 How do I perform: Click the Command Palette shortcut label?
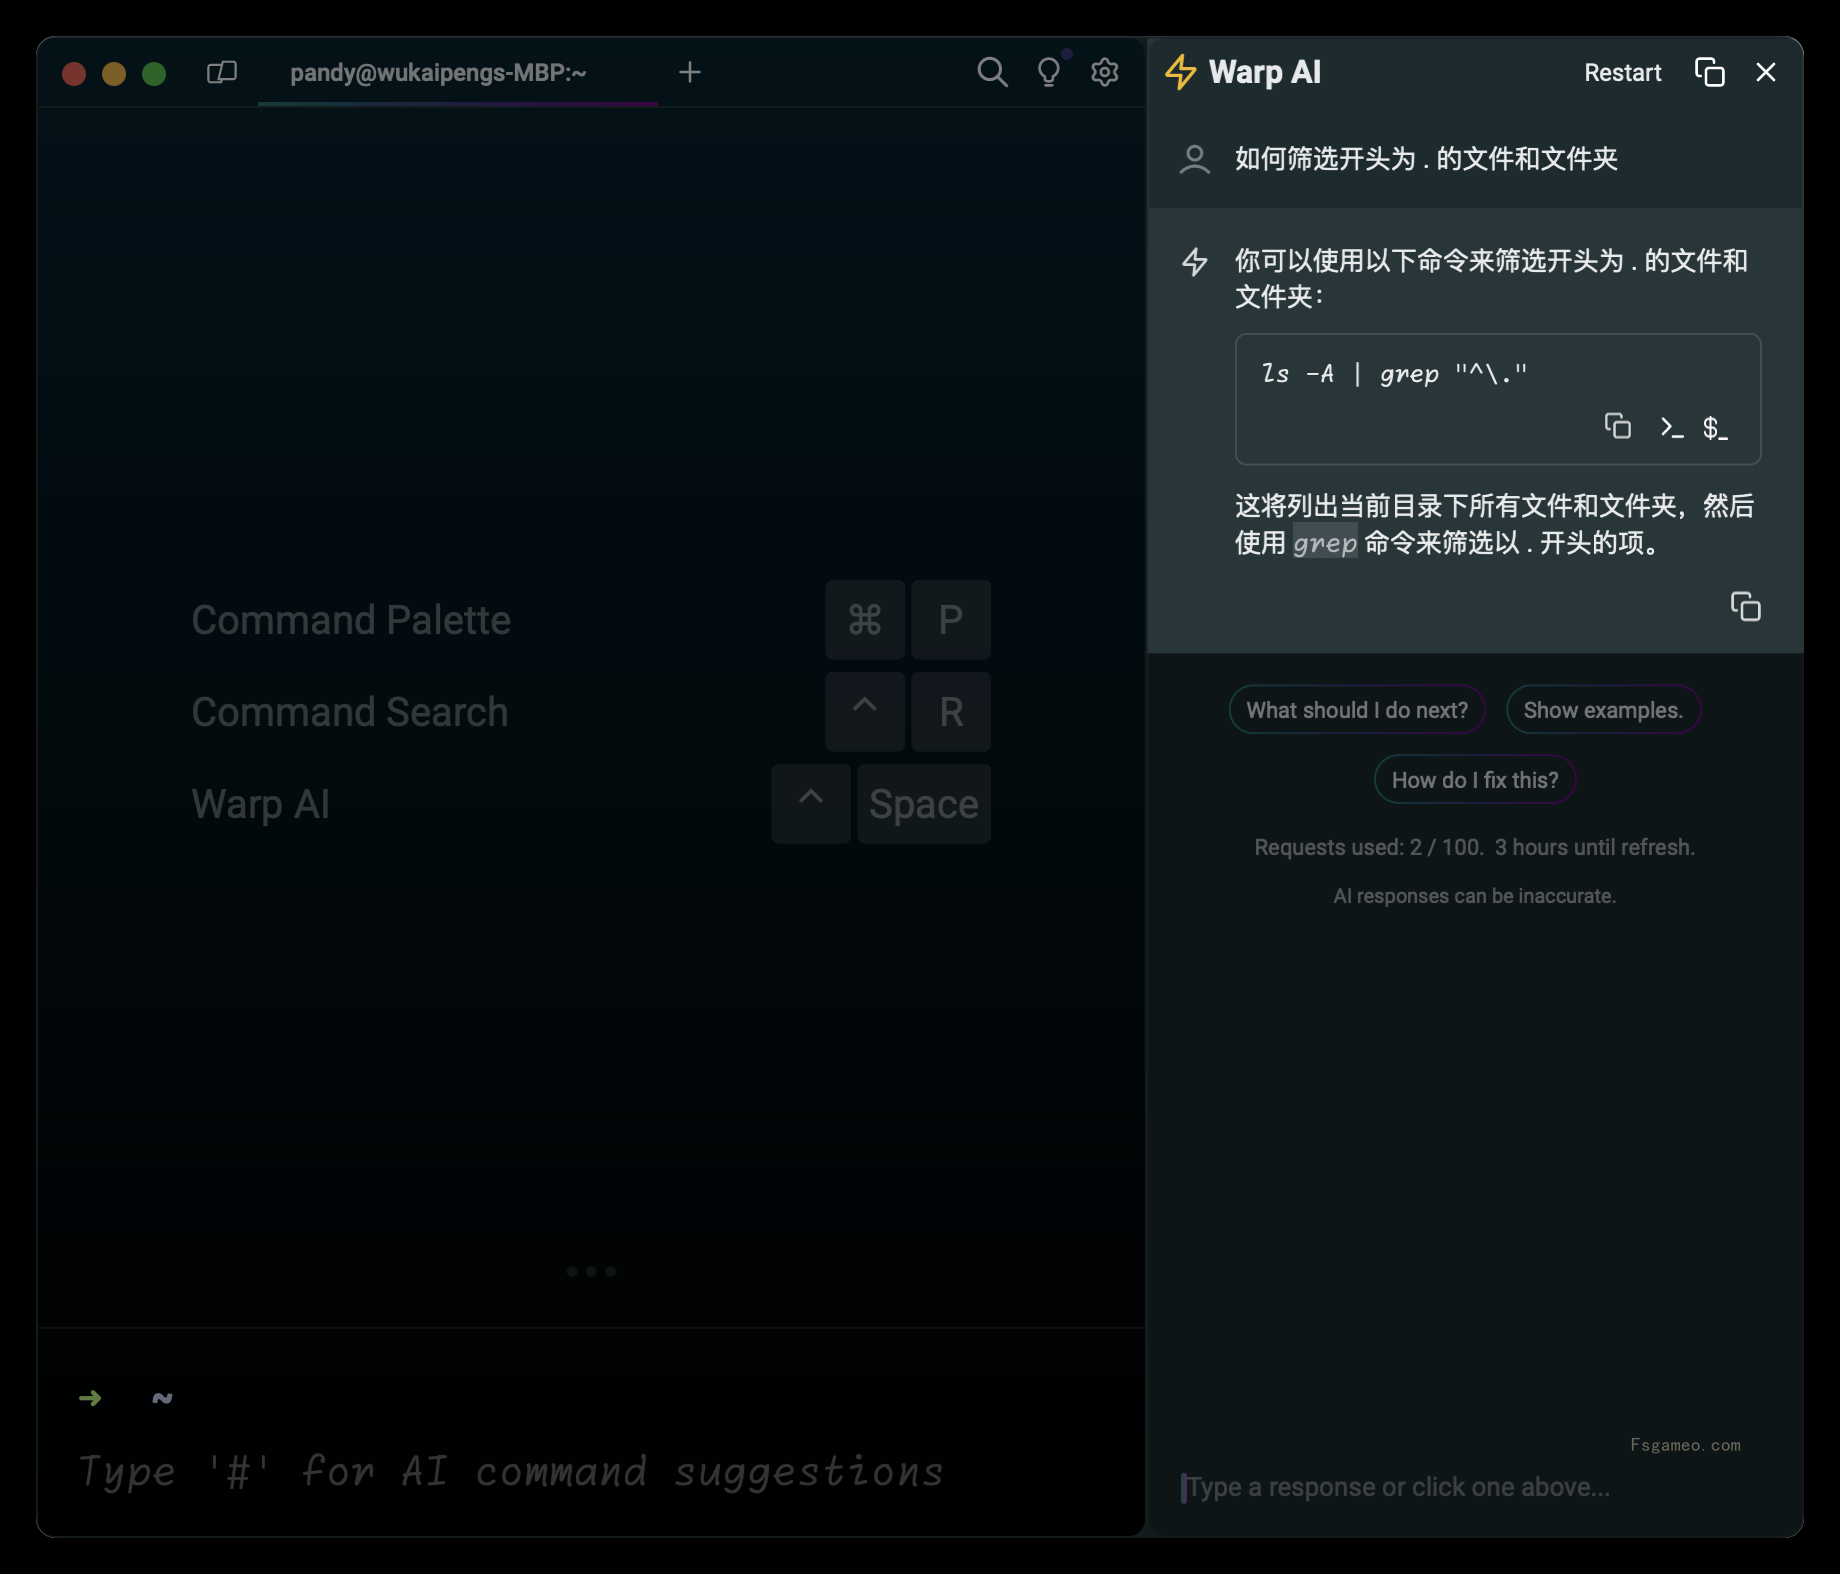point(351,620)
